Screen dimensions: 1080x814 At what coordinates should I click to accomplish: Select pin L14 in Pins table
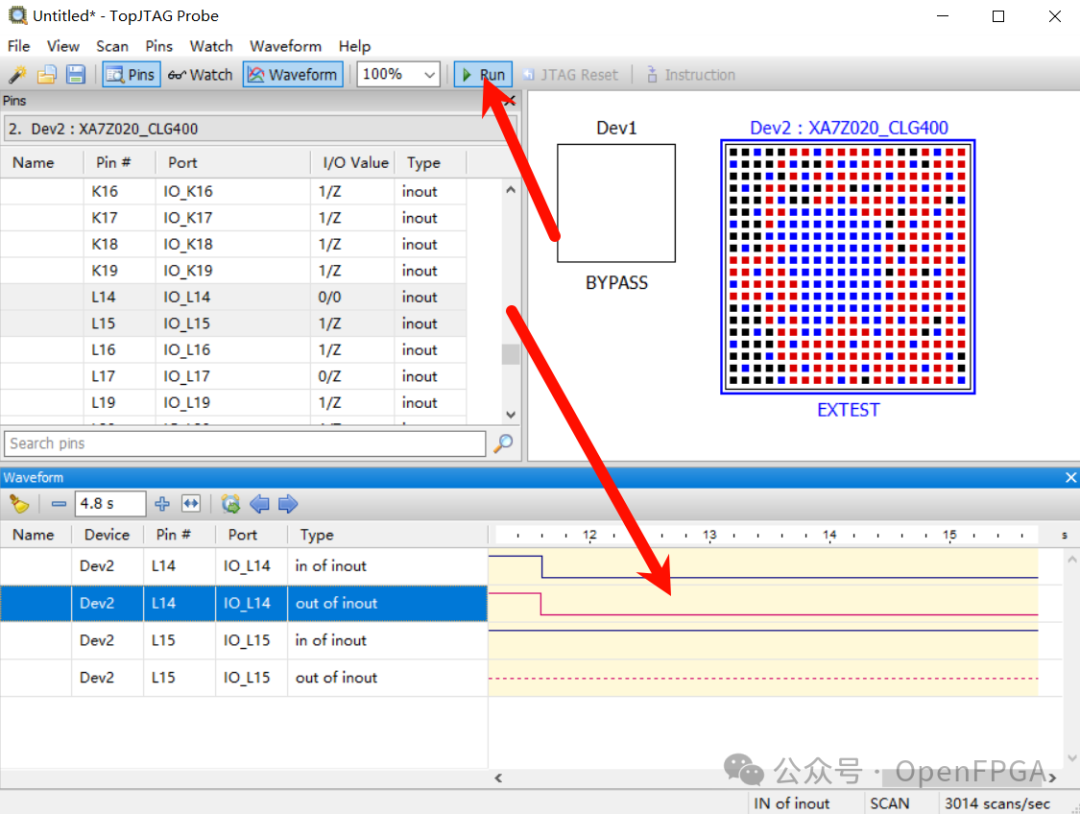pos(233,297)
